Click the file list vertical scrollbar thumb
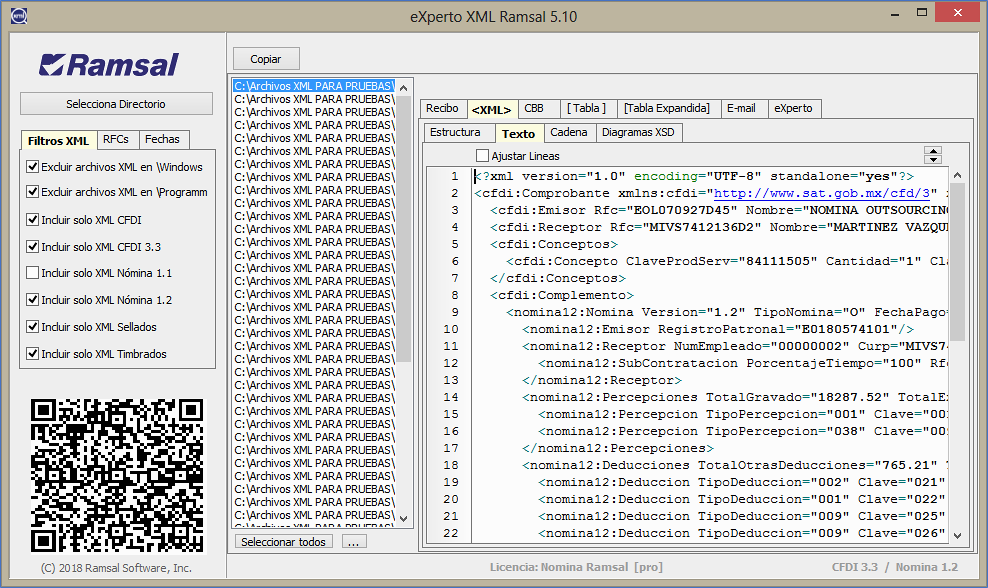988x588 pixels. pos(404,229)
